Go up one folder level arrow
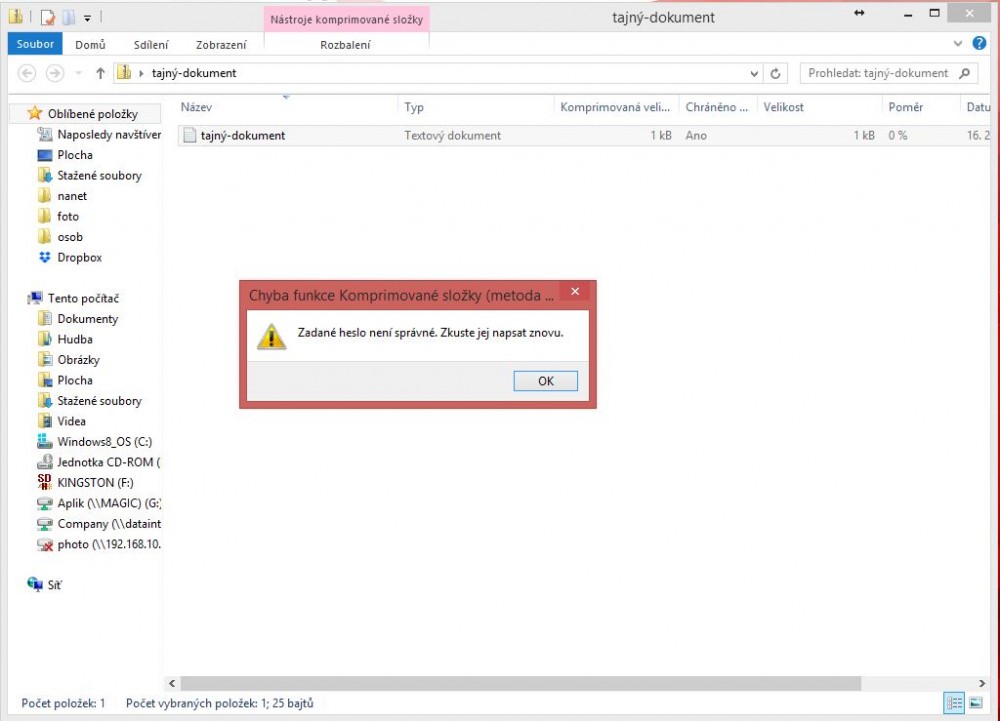The image size is (1000, 721). [x=100, y=73]
